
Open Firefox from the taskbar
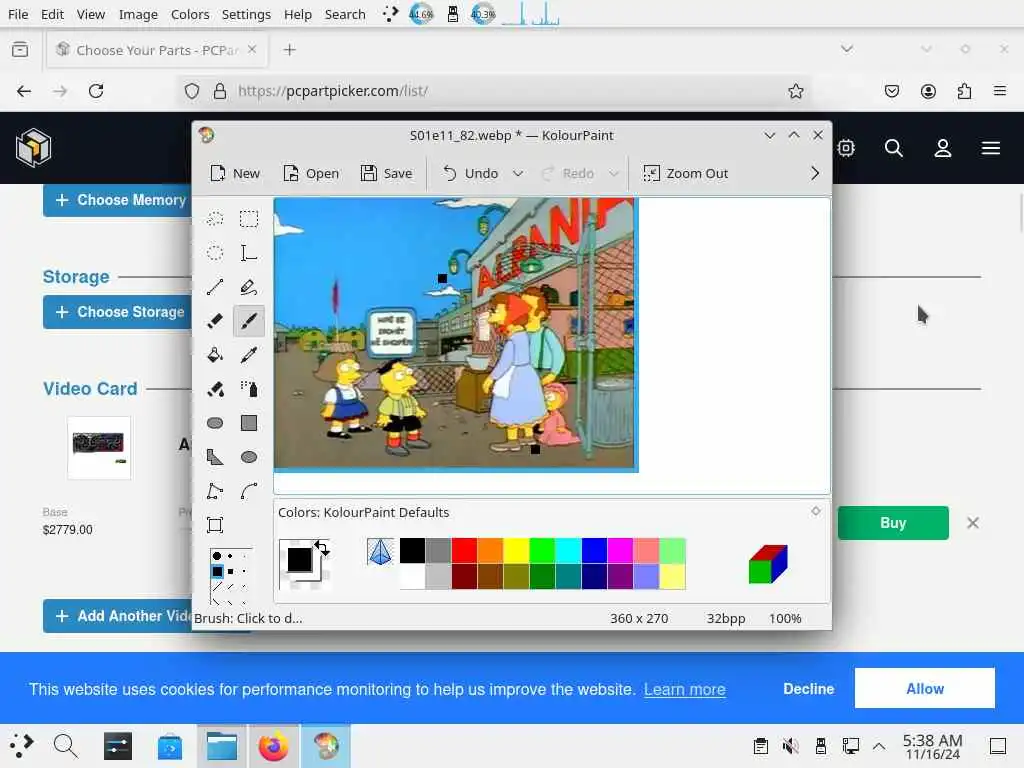tap(274, 746)
